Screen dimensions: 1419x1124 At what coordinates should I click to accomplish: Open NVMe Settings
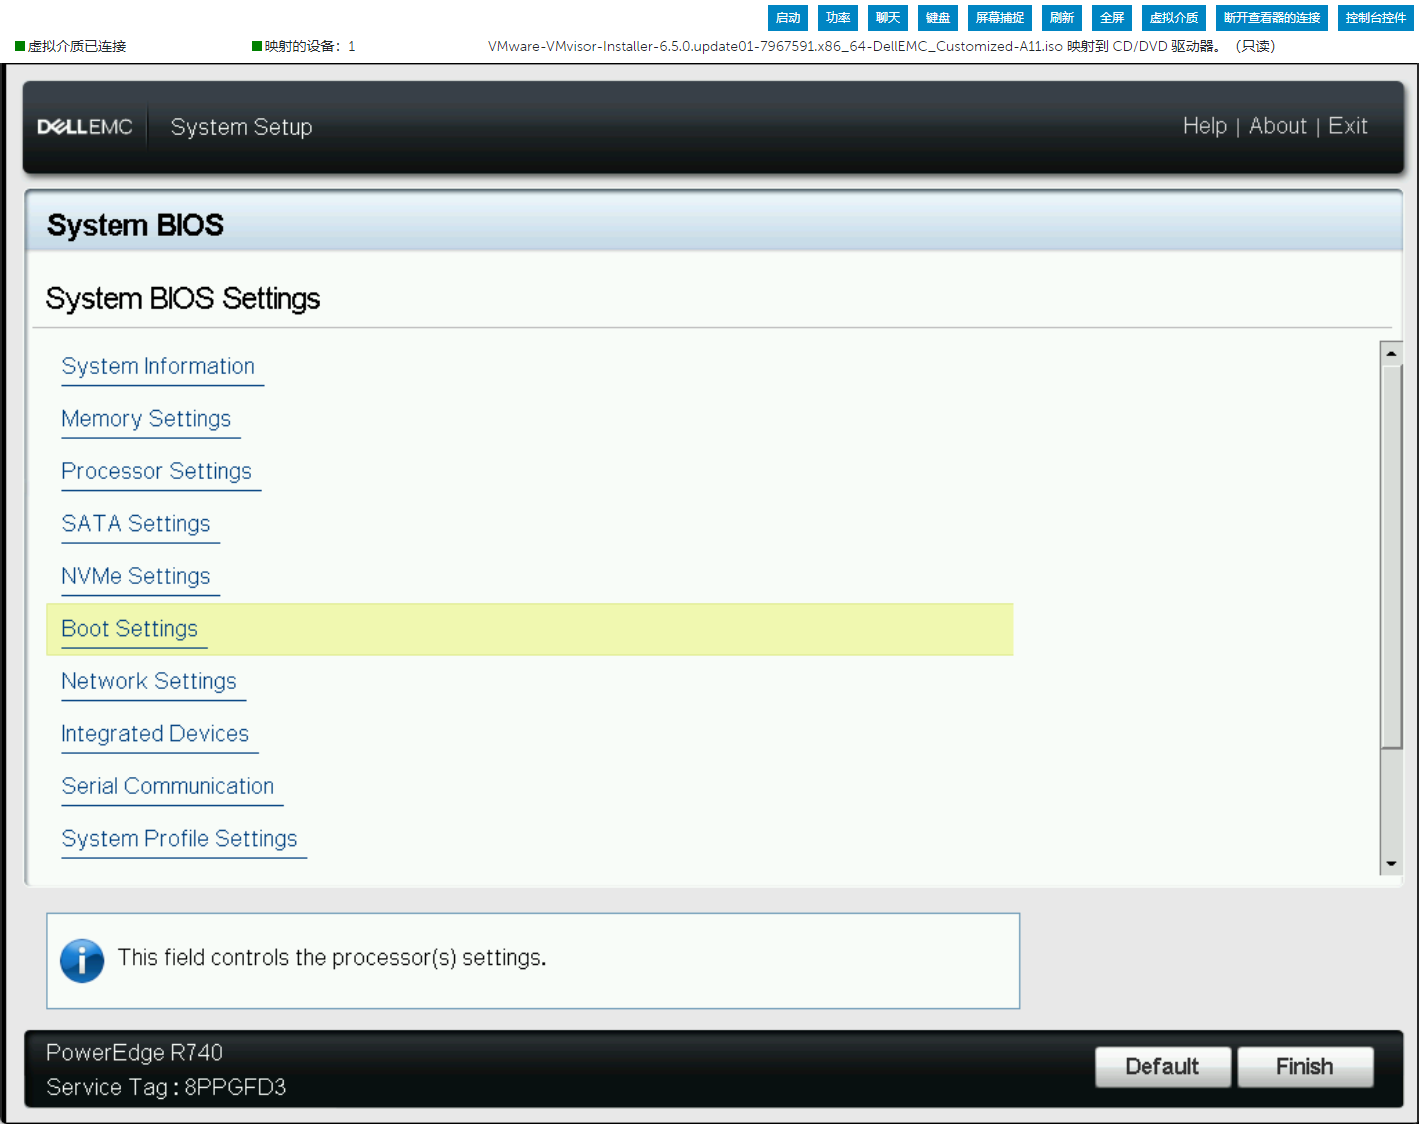click(x=136, y=577)
